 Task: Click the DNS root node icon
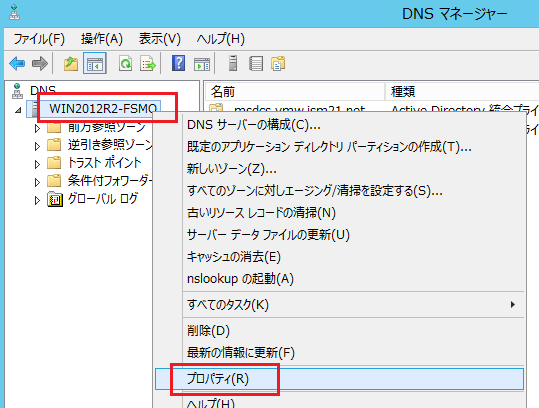(x=17, y=91)
